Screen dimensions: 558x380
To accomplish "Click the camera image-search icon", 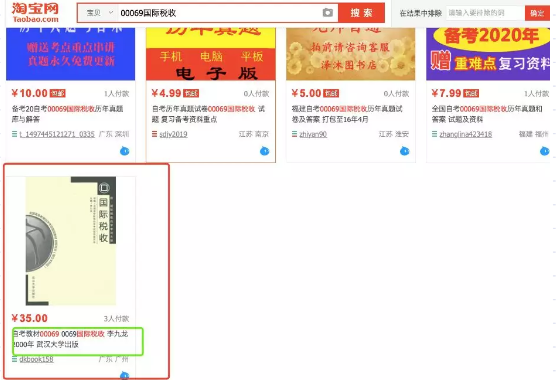I will coord(328,13).
